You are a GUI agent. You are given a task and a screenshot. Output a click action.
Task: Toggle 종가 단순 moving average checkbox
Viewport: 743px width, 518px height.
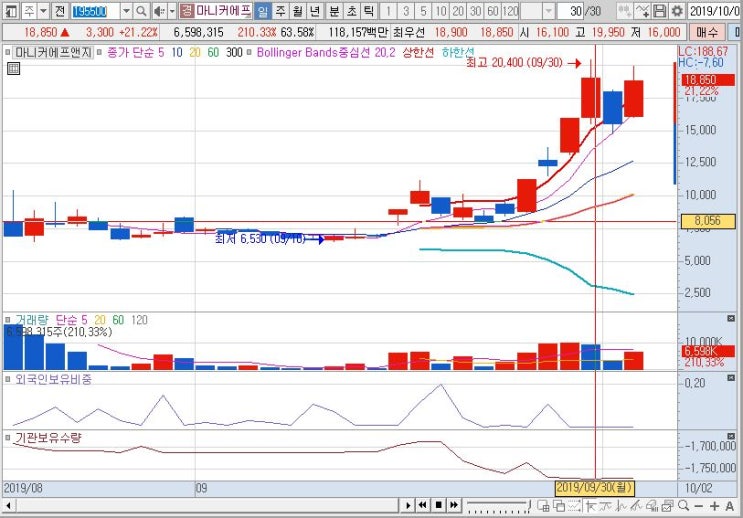[99, 52]
